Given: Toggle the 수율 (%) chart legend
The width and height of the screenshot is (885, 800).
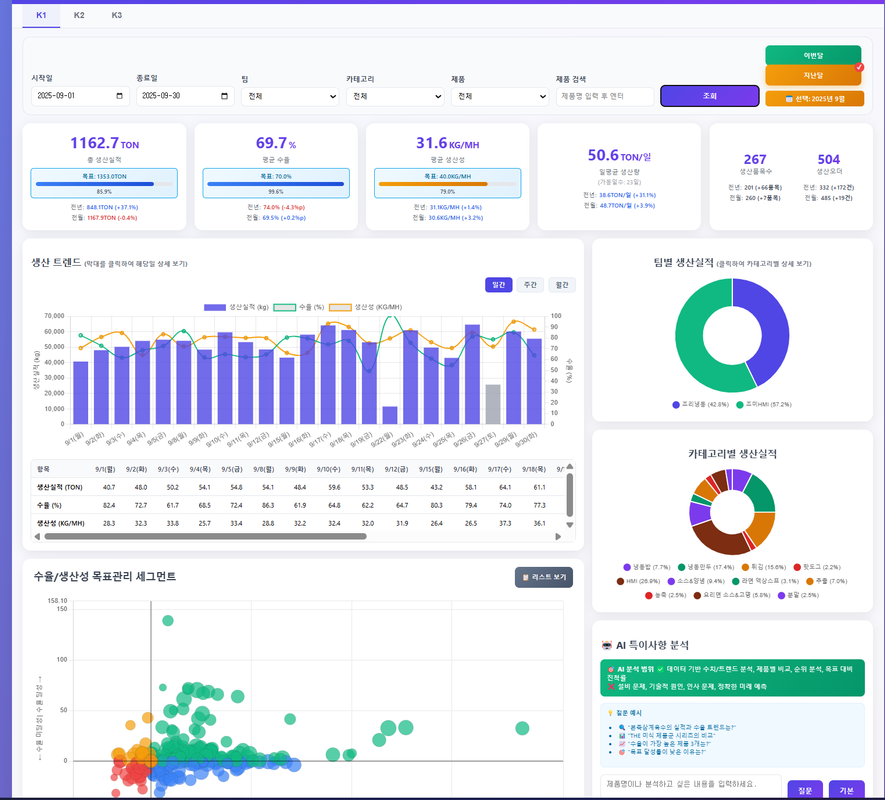Looking at the screenshot, I should coord(299,307).
